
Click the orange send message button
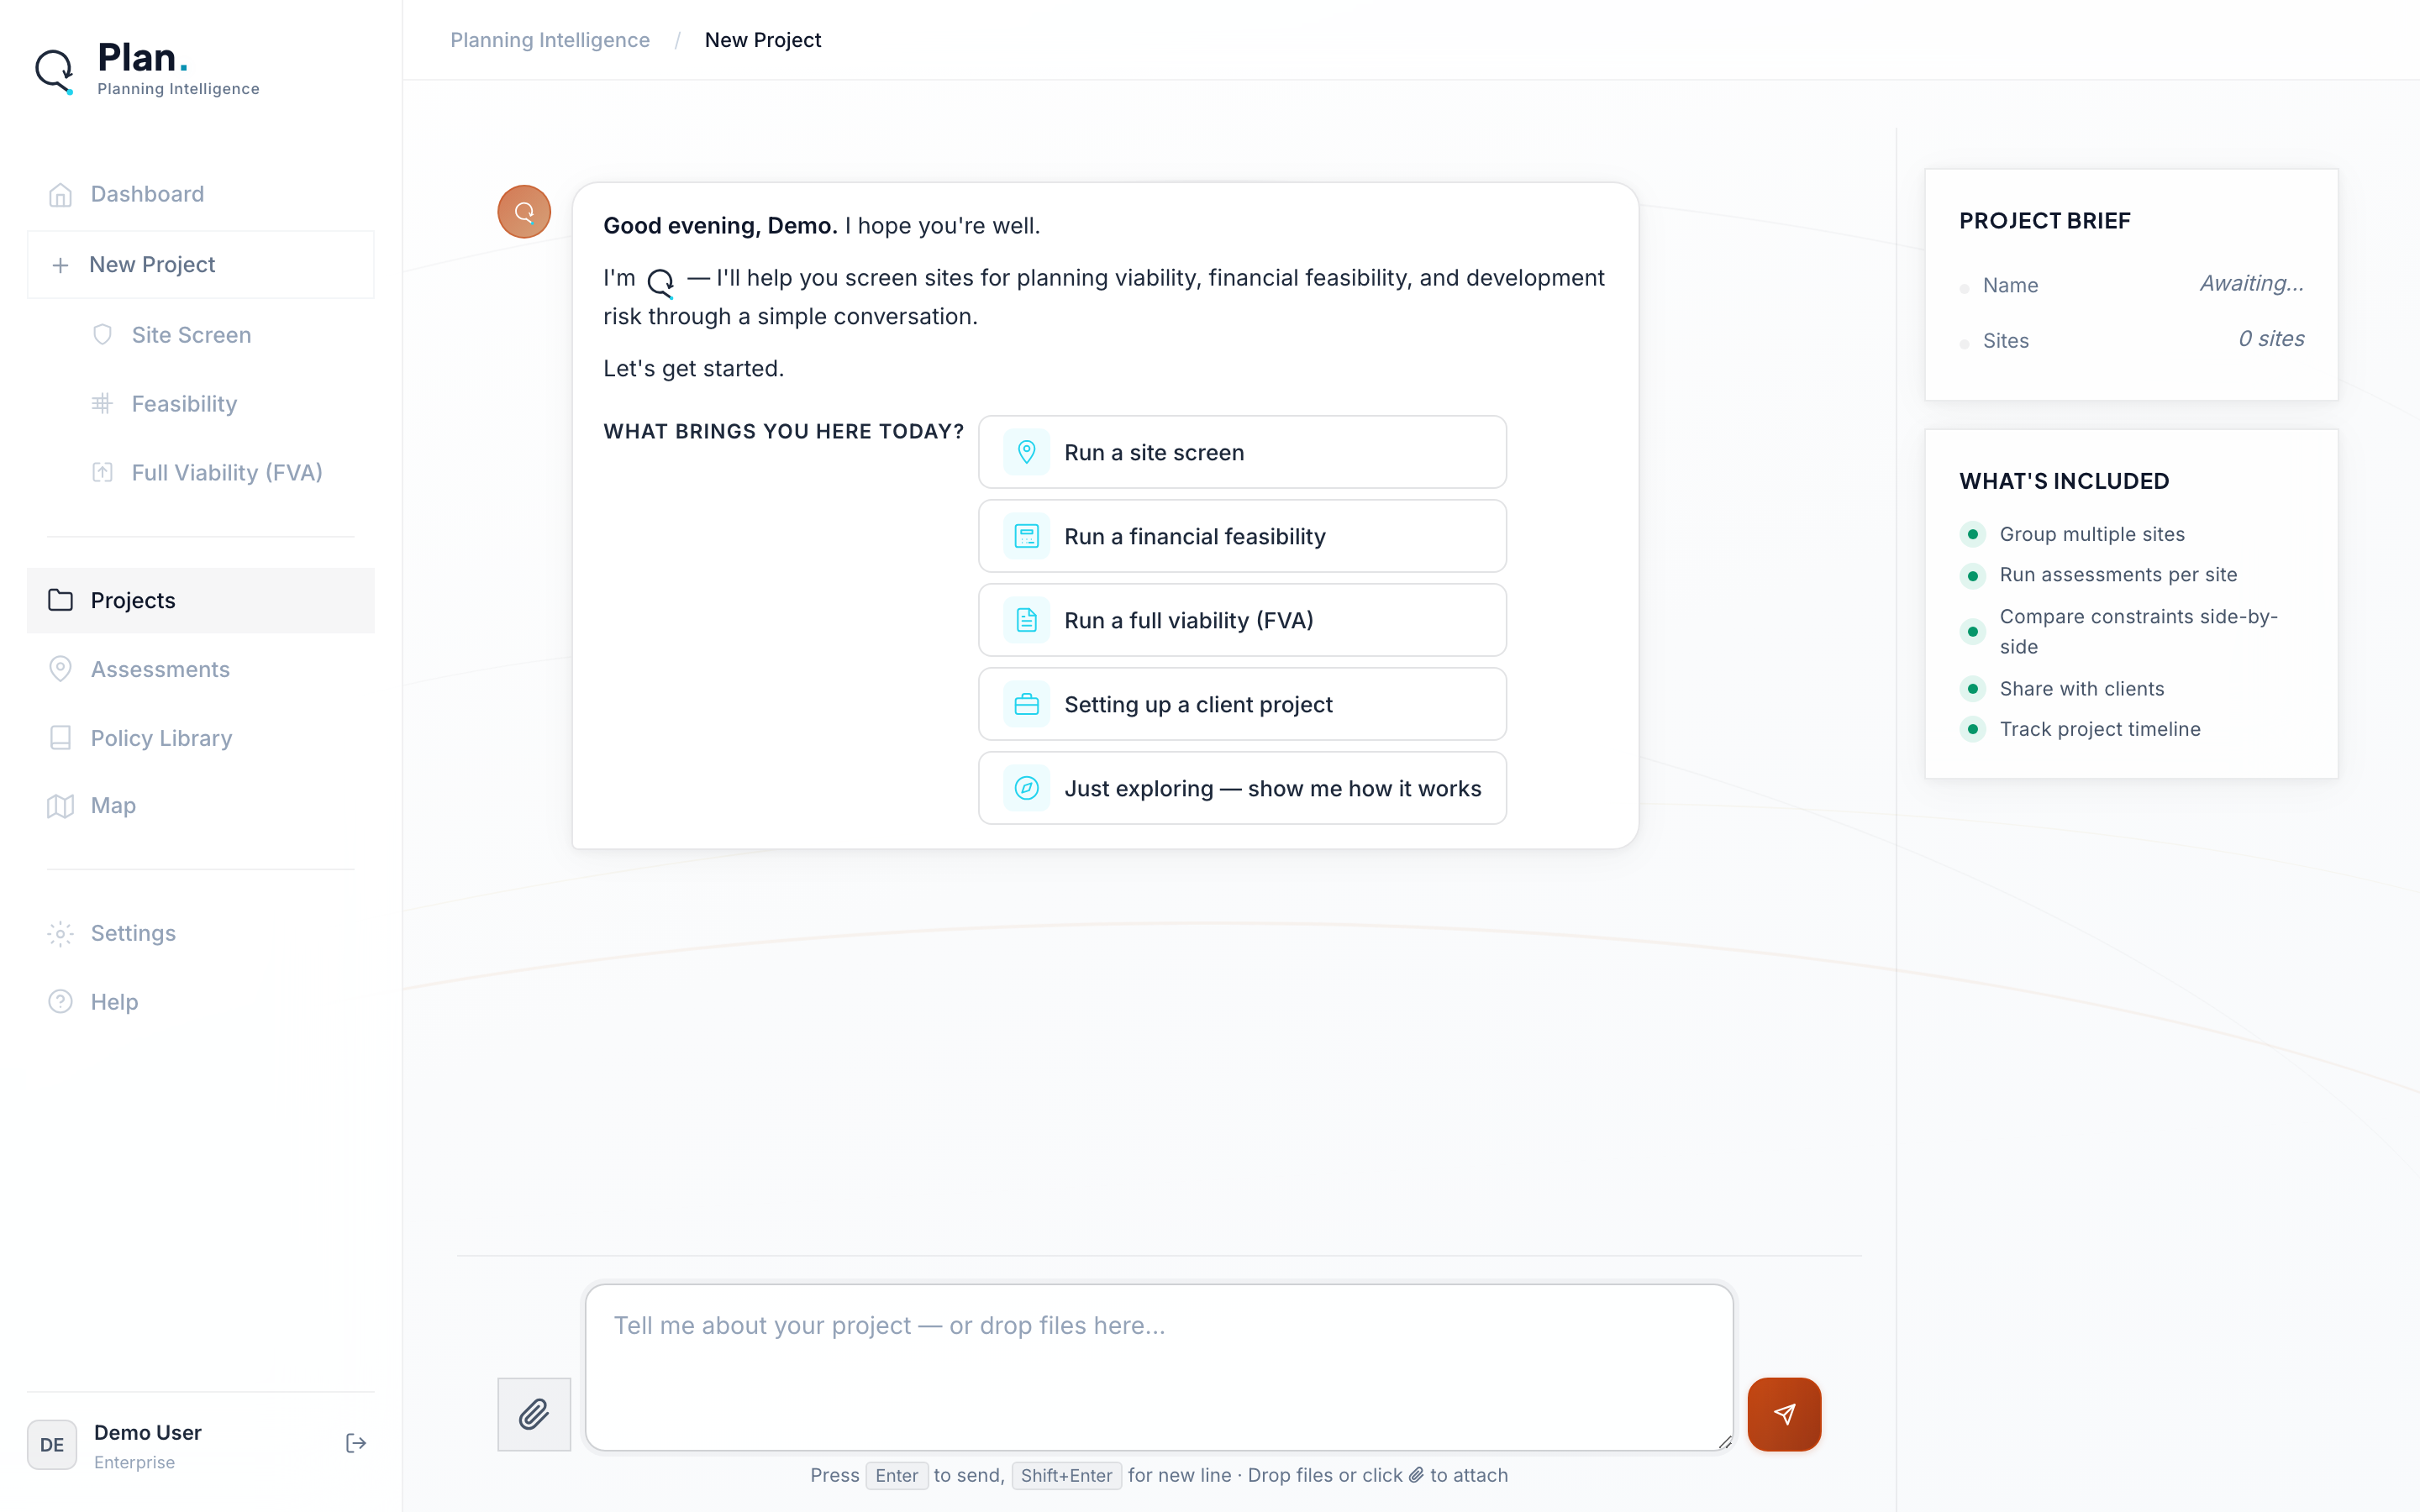(1784, 1414)
